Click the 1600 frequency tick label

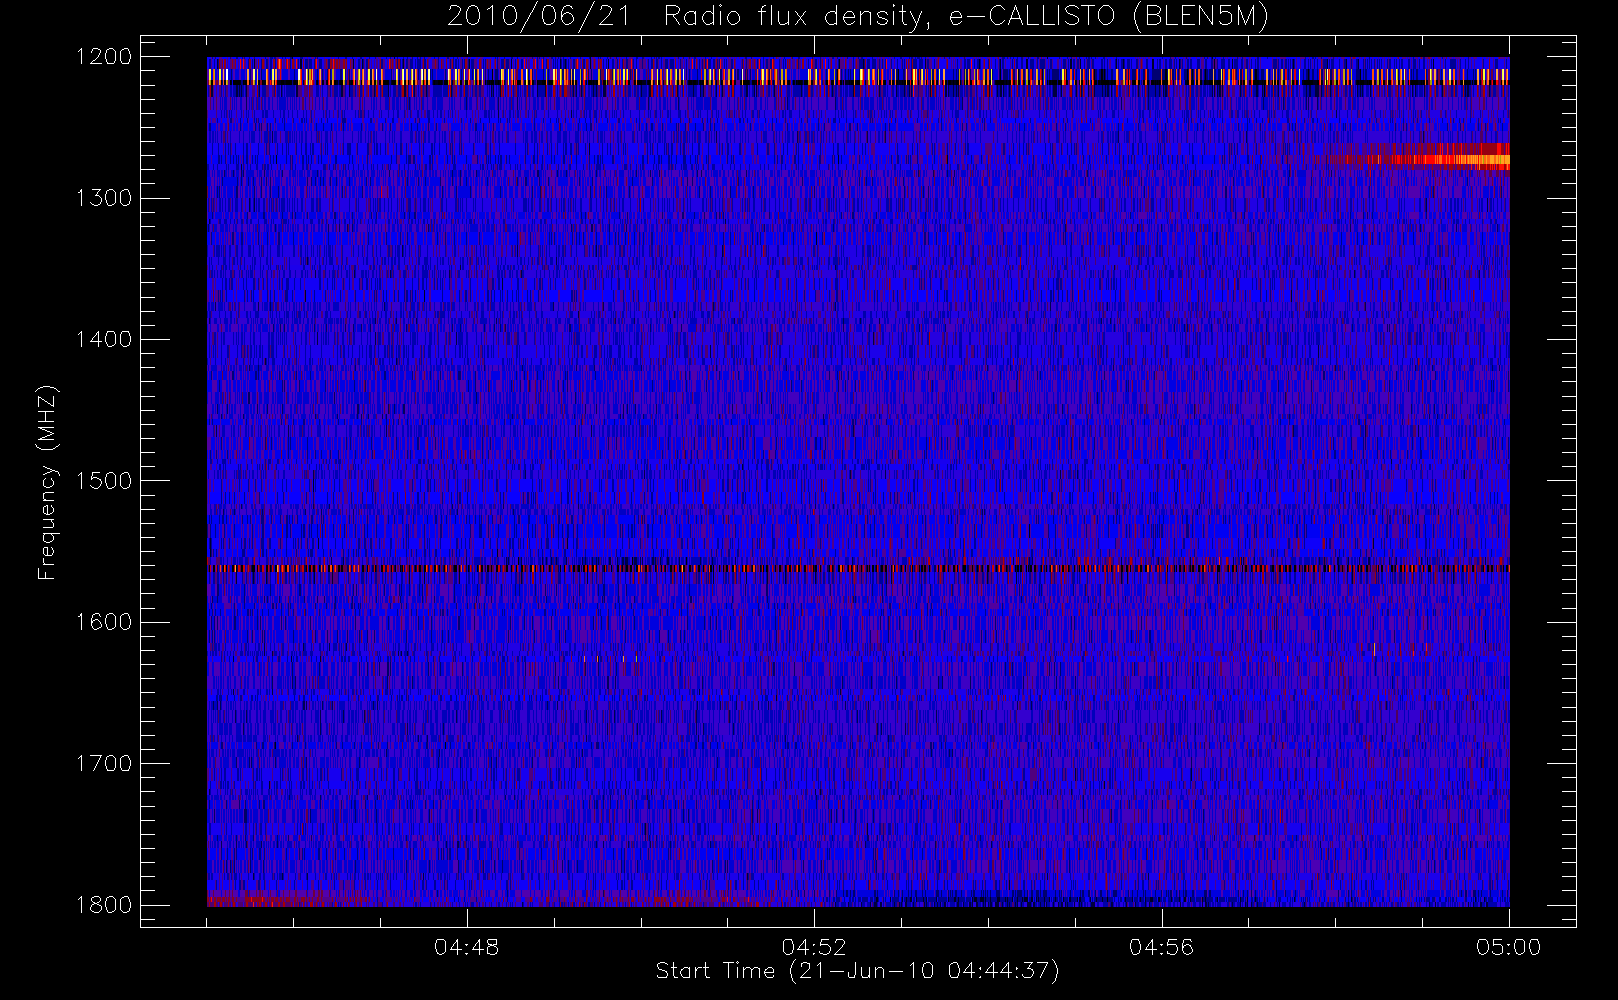pyautogui.click(x=104, y=622)
